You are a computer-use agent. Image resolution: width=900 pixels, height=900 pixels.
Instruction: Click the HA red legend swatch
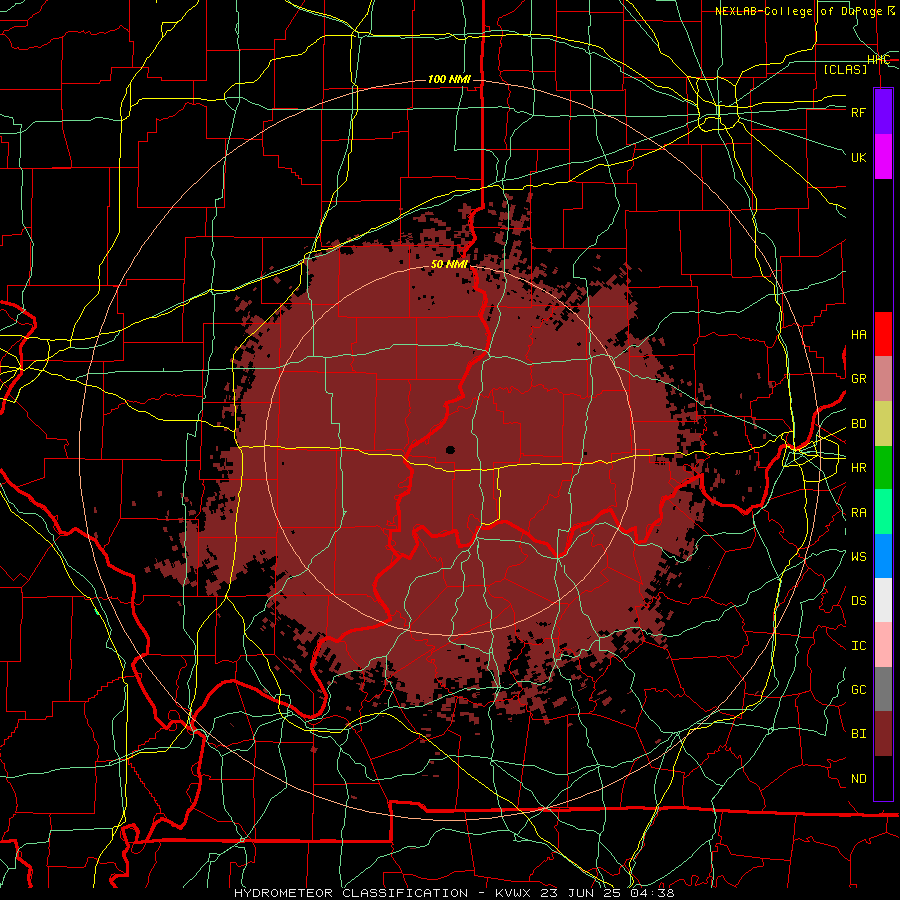coord(883,334)
